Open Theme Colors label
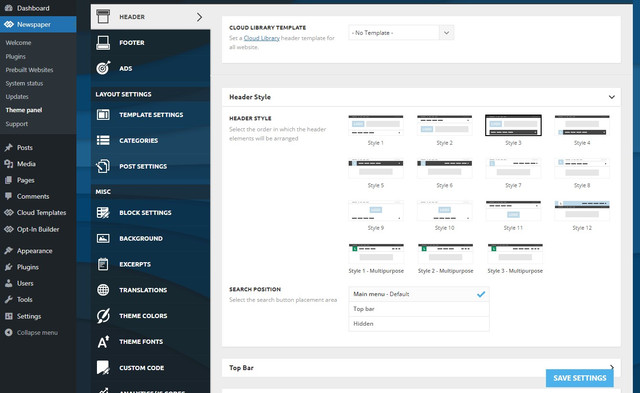The height and width of the screenshot is (393, 640). 143,315
